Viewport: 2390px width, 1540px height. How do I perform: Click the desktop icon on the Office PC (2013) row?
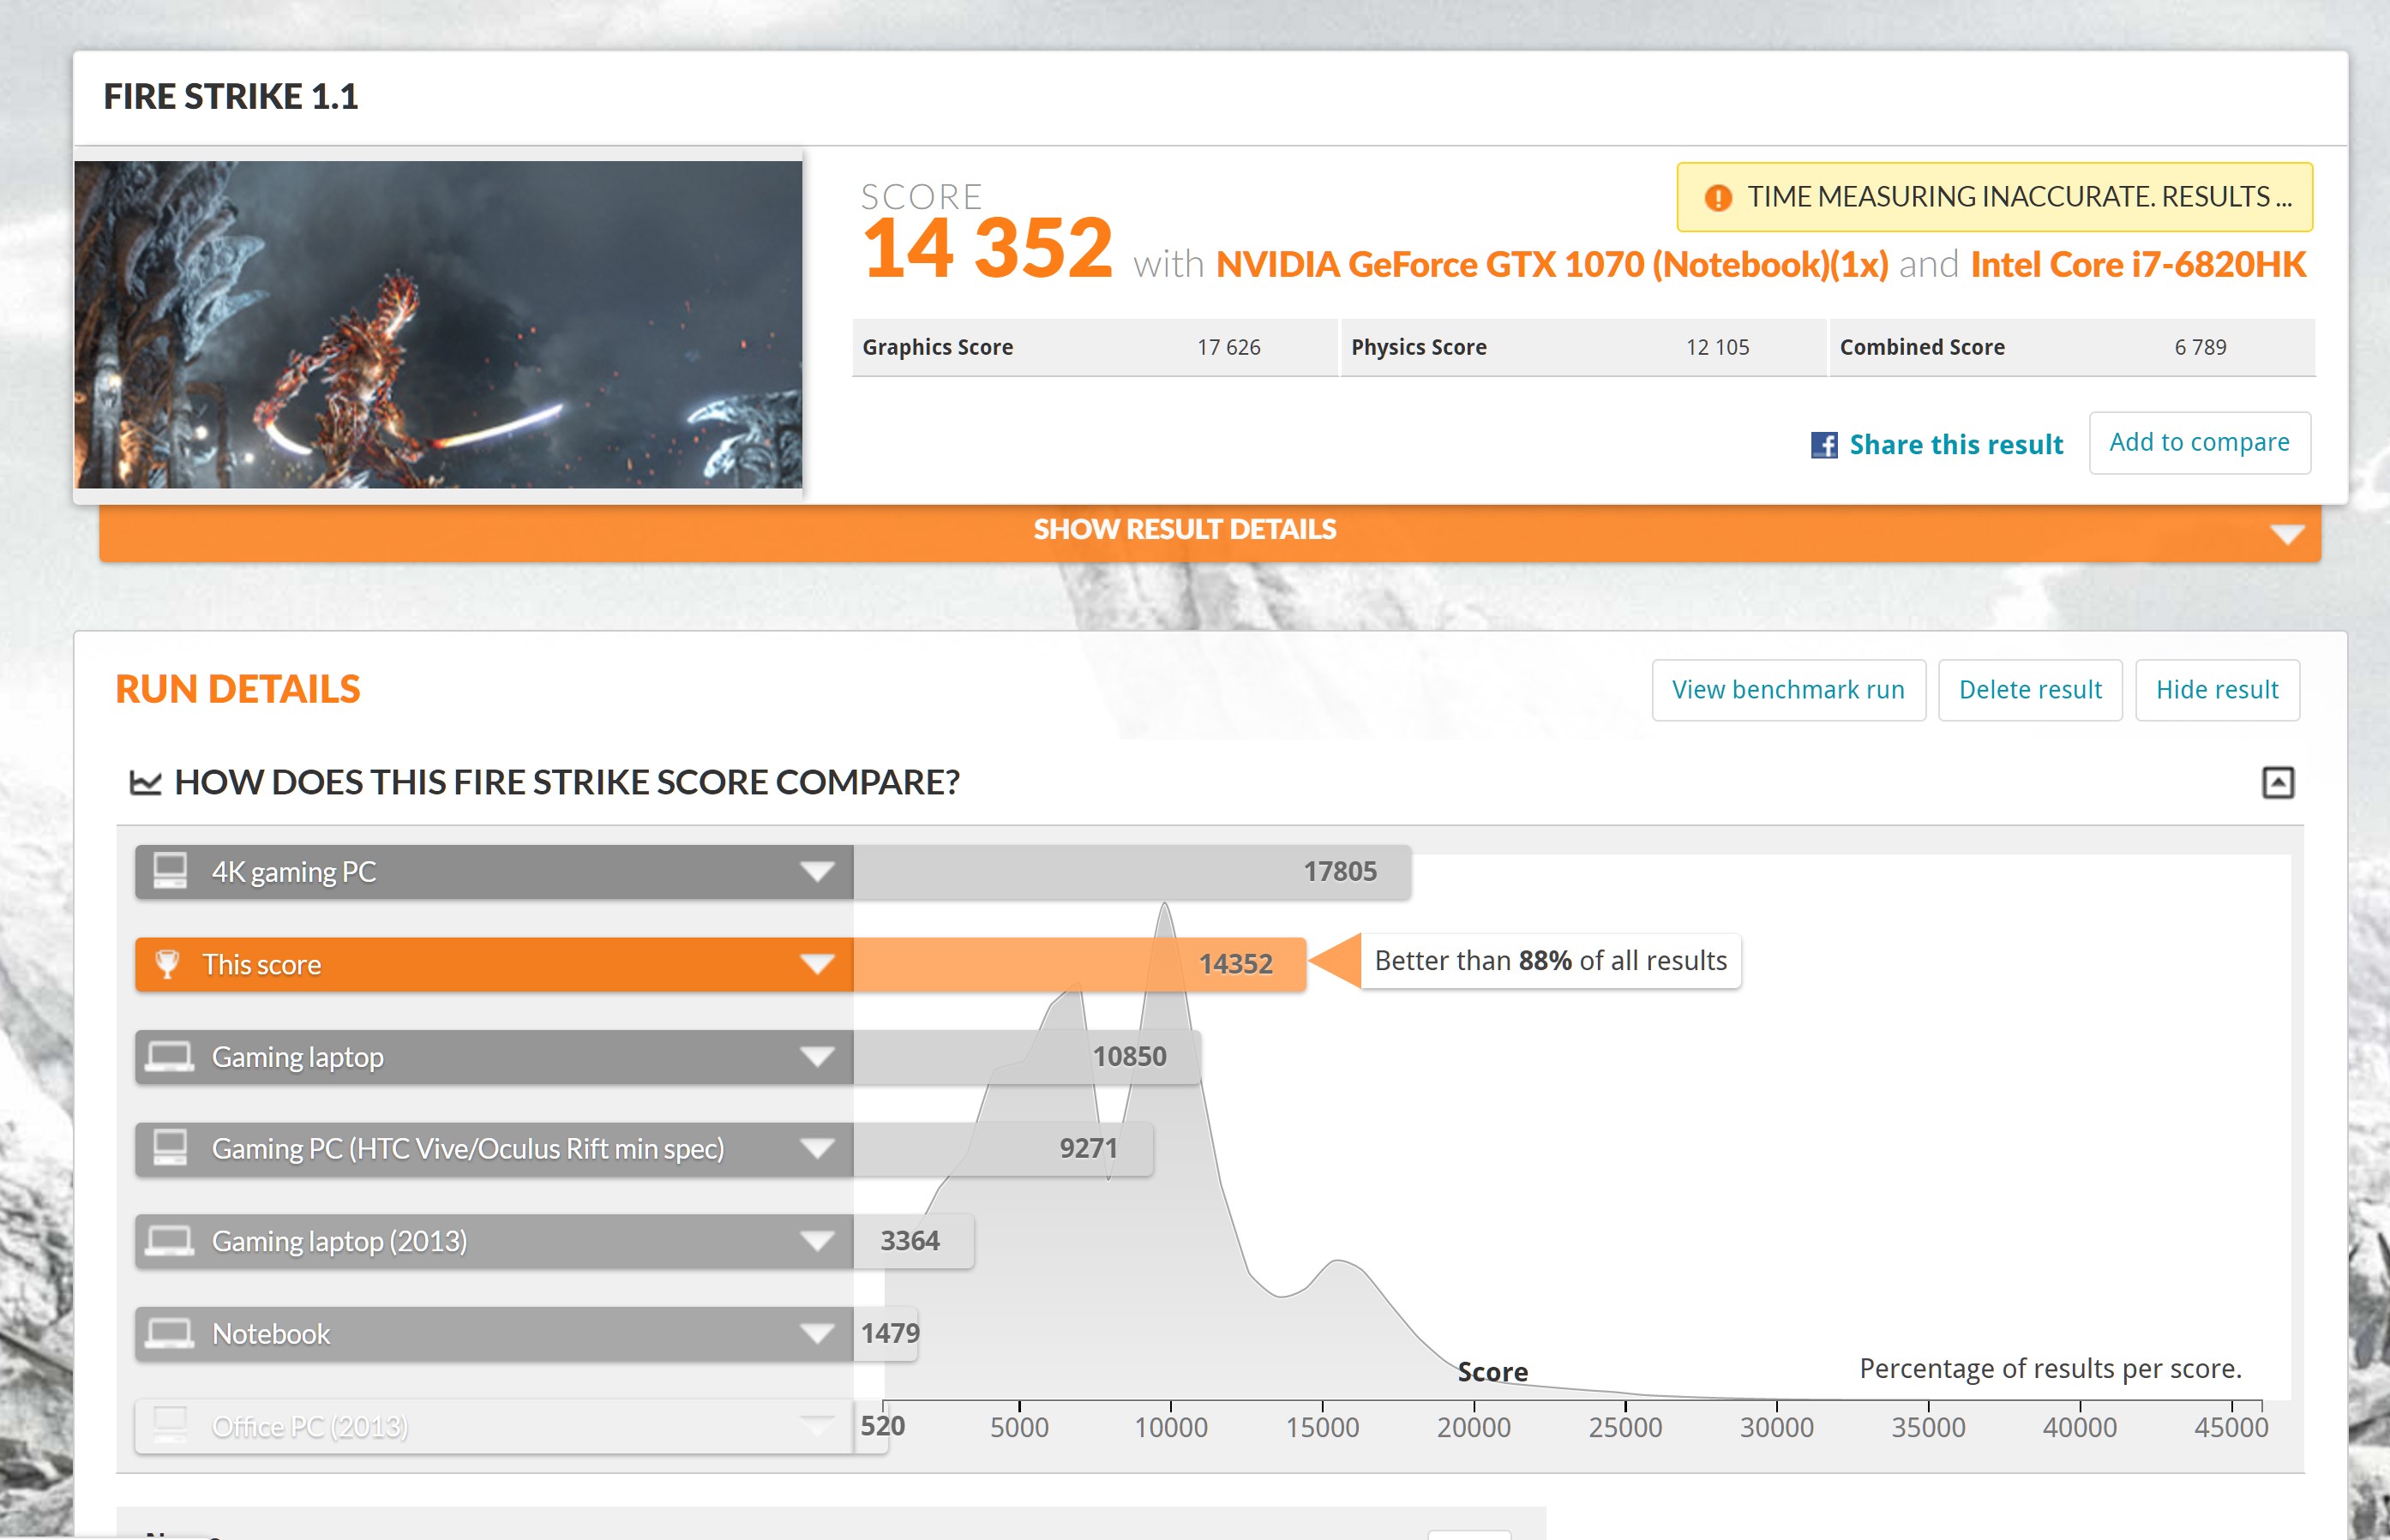tap(170, 1425)
